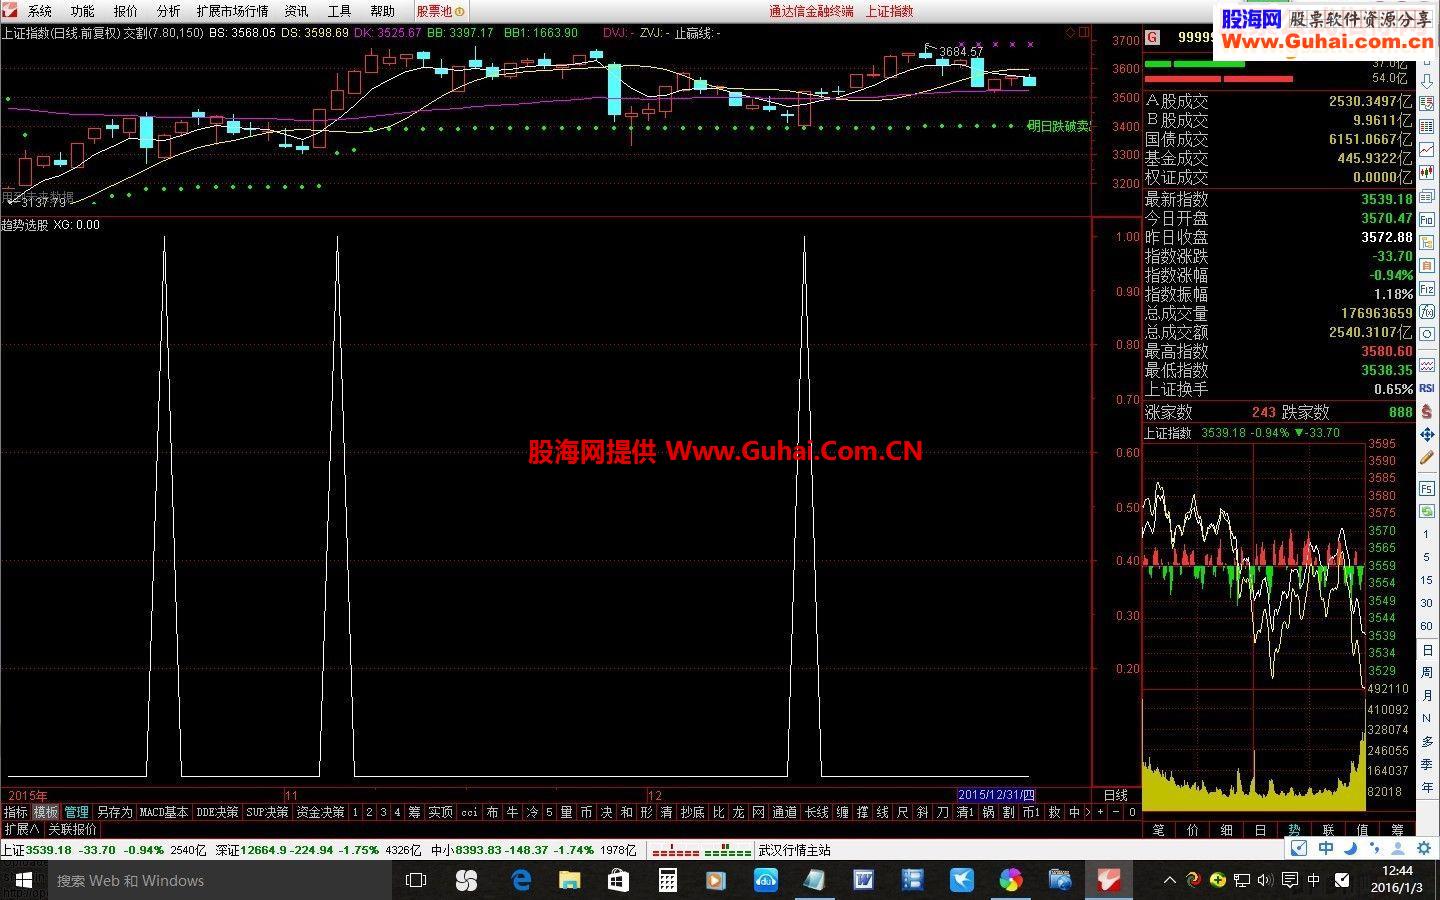Click the green refresh icon in right toolbar
Image resolution: width=1440 pixels, height=900 pixels.
pyautogui.click(x=1427, y=510)
